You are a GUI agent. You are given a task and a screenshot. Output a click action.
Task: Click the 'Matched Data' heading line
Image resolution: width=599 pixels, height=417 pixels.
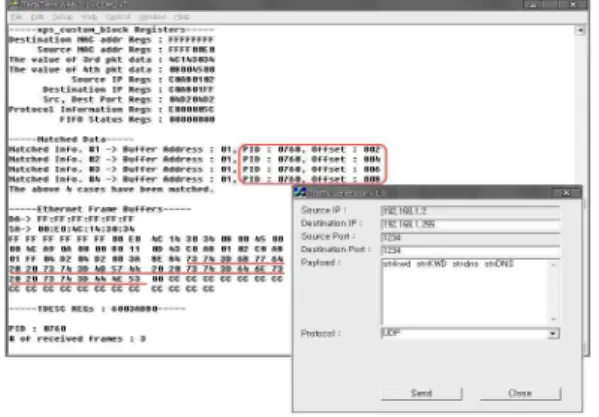pyautogui.click(x=71, y=139)
